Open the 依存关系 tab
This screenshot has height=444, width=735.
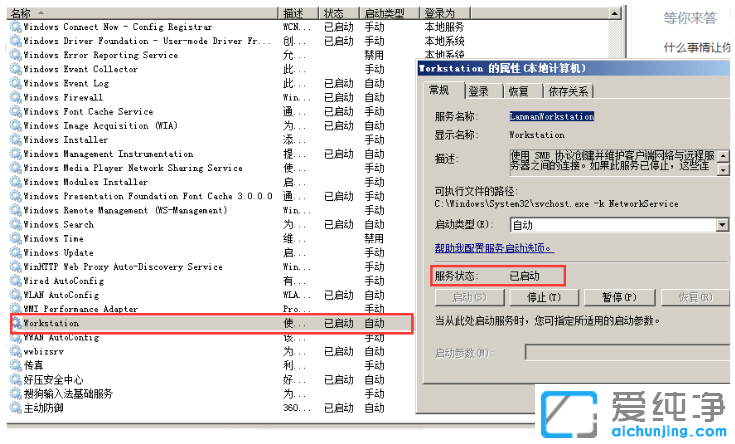point(568,91)
